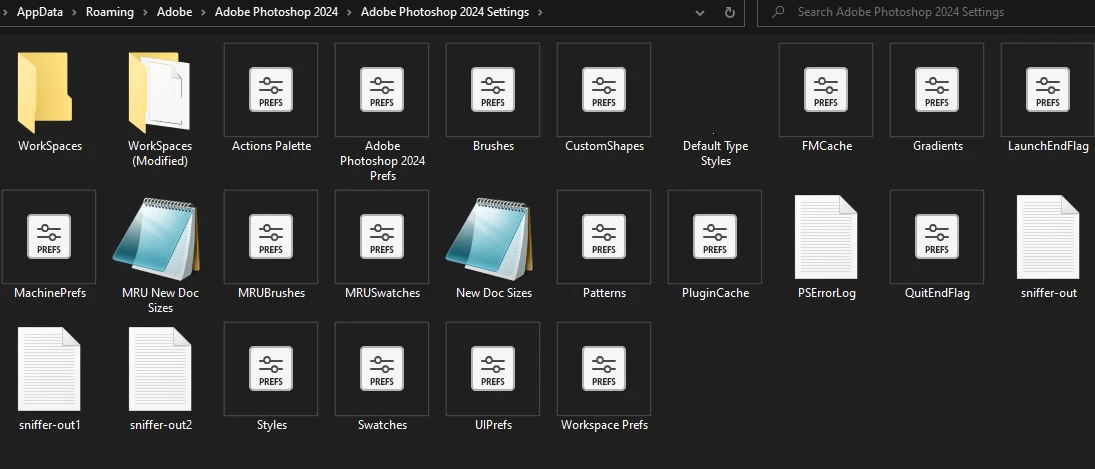Screen dimensions: 1095x469
Task: Navigate to AppData in breadcrumb
Action: 39,13
